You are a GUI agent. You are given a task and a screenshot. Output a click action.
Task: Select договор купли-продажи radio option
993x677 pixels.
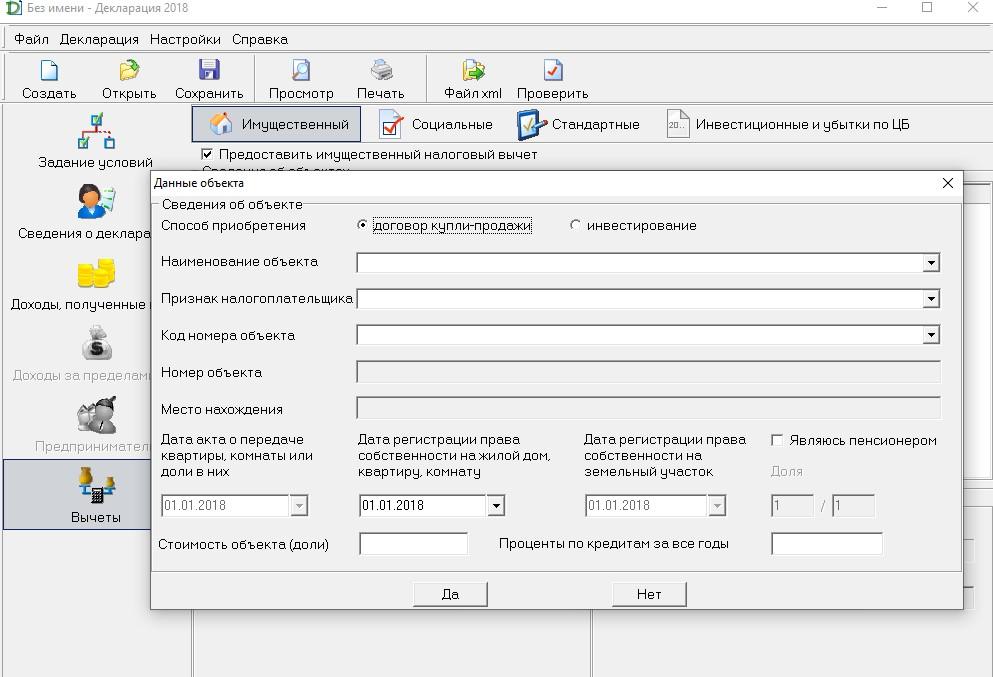click(x=362, y=225)
